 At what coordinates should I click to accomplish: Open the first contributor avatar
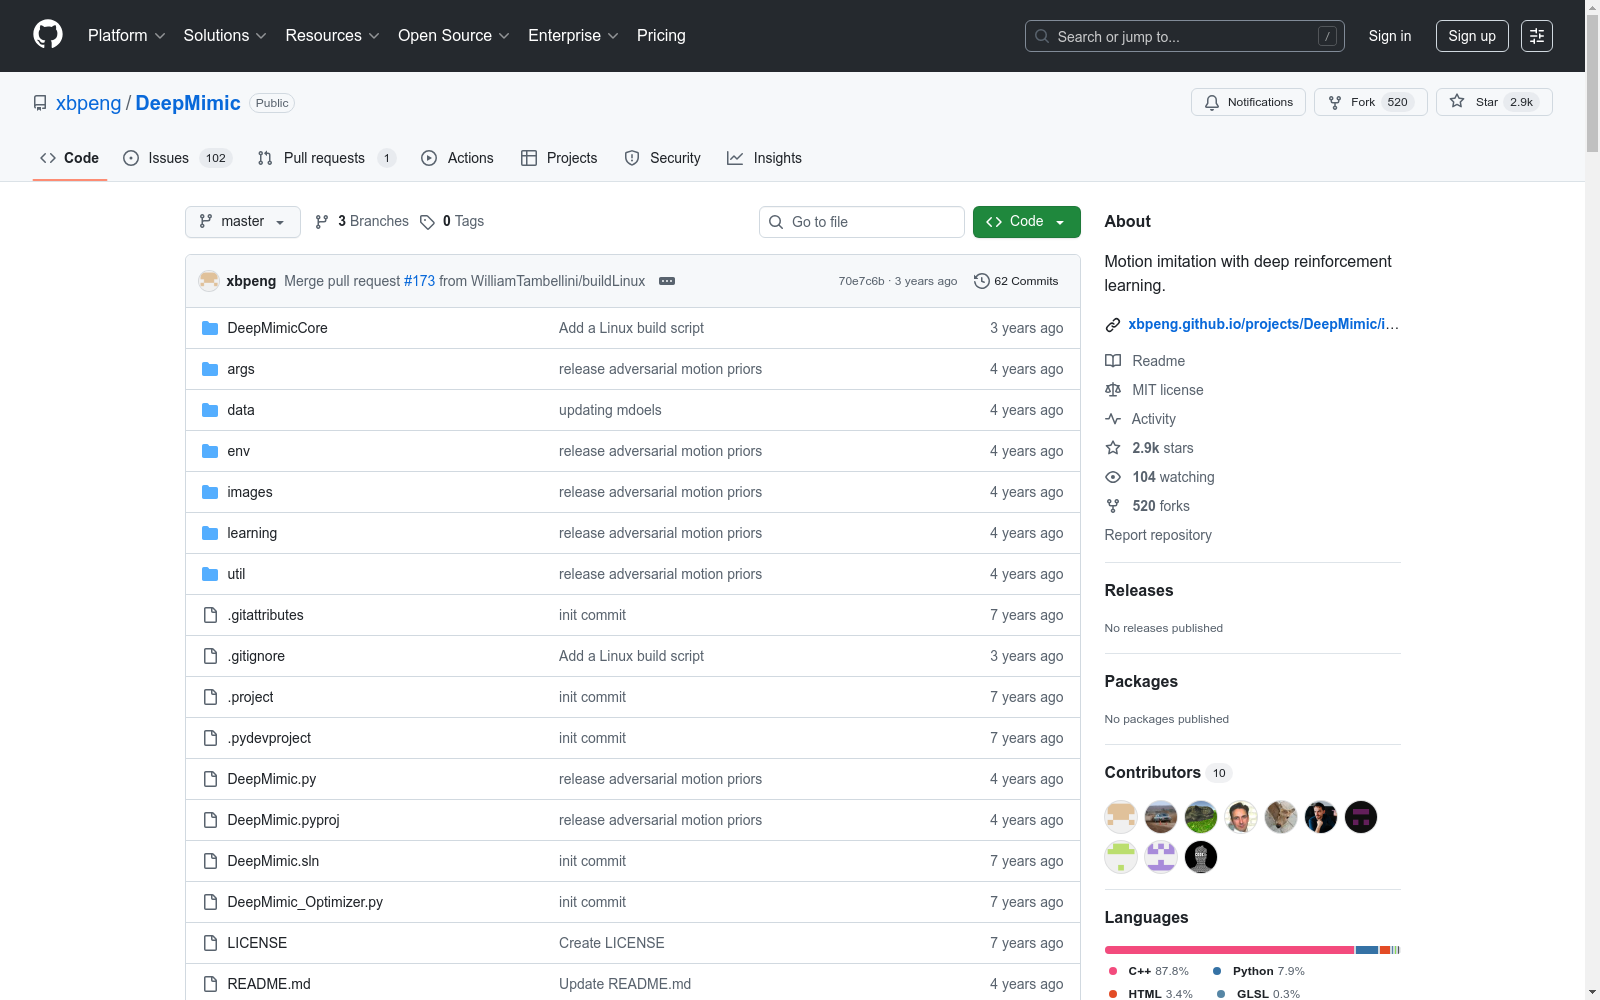click(1121, 817)
